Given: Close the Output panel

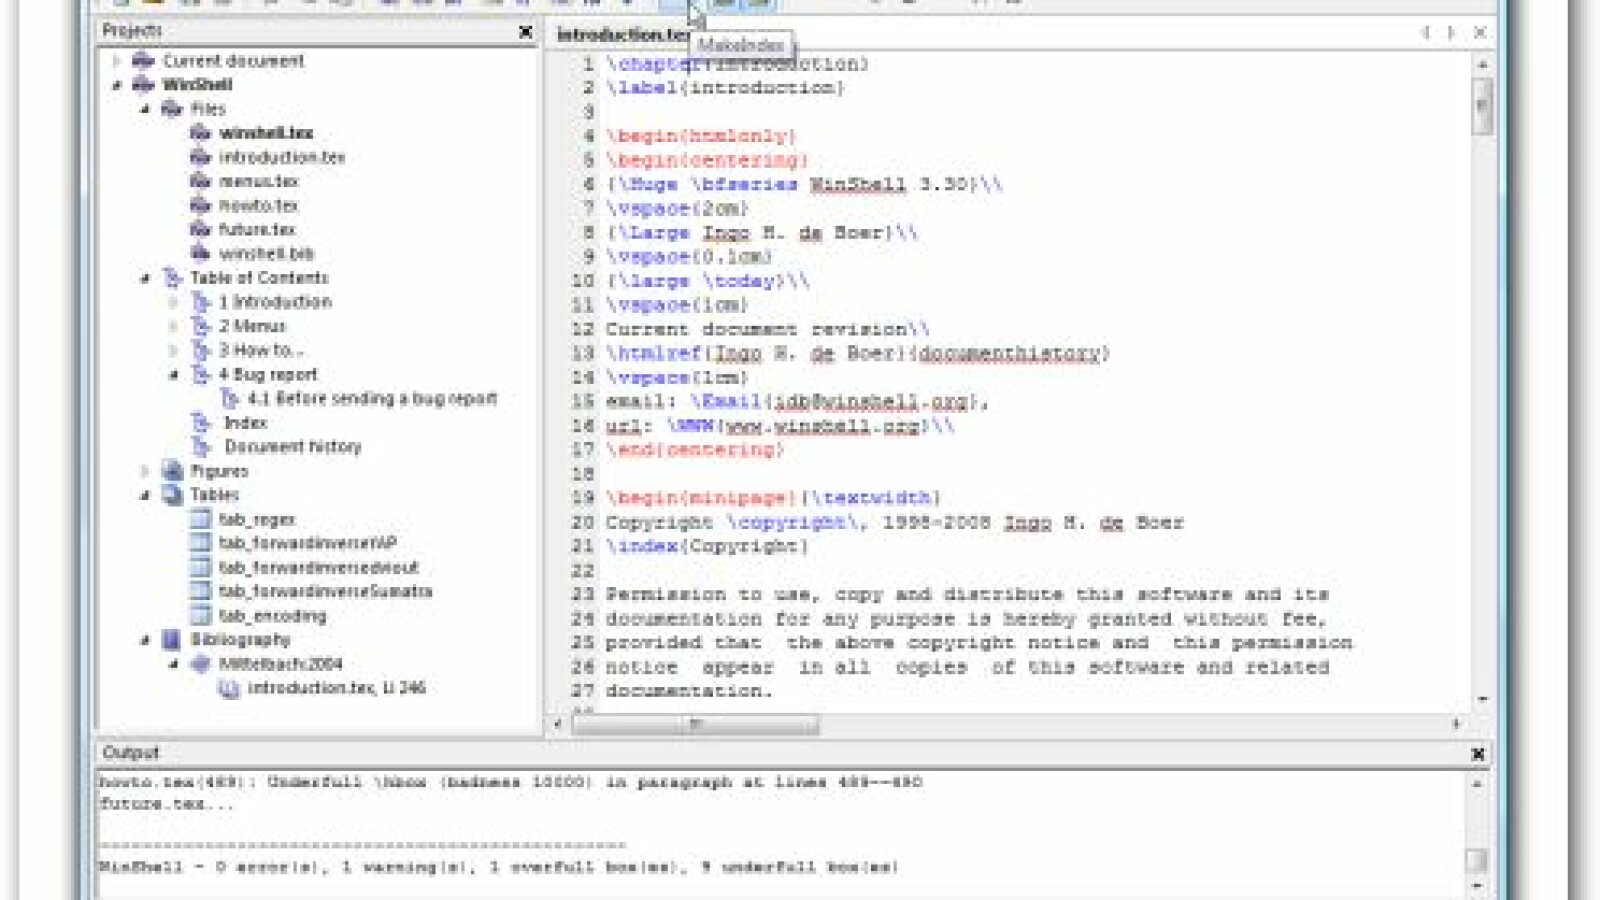Looking at the screenshot, I should coord(1478,754).
